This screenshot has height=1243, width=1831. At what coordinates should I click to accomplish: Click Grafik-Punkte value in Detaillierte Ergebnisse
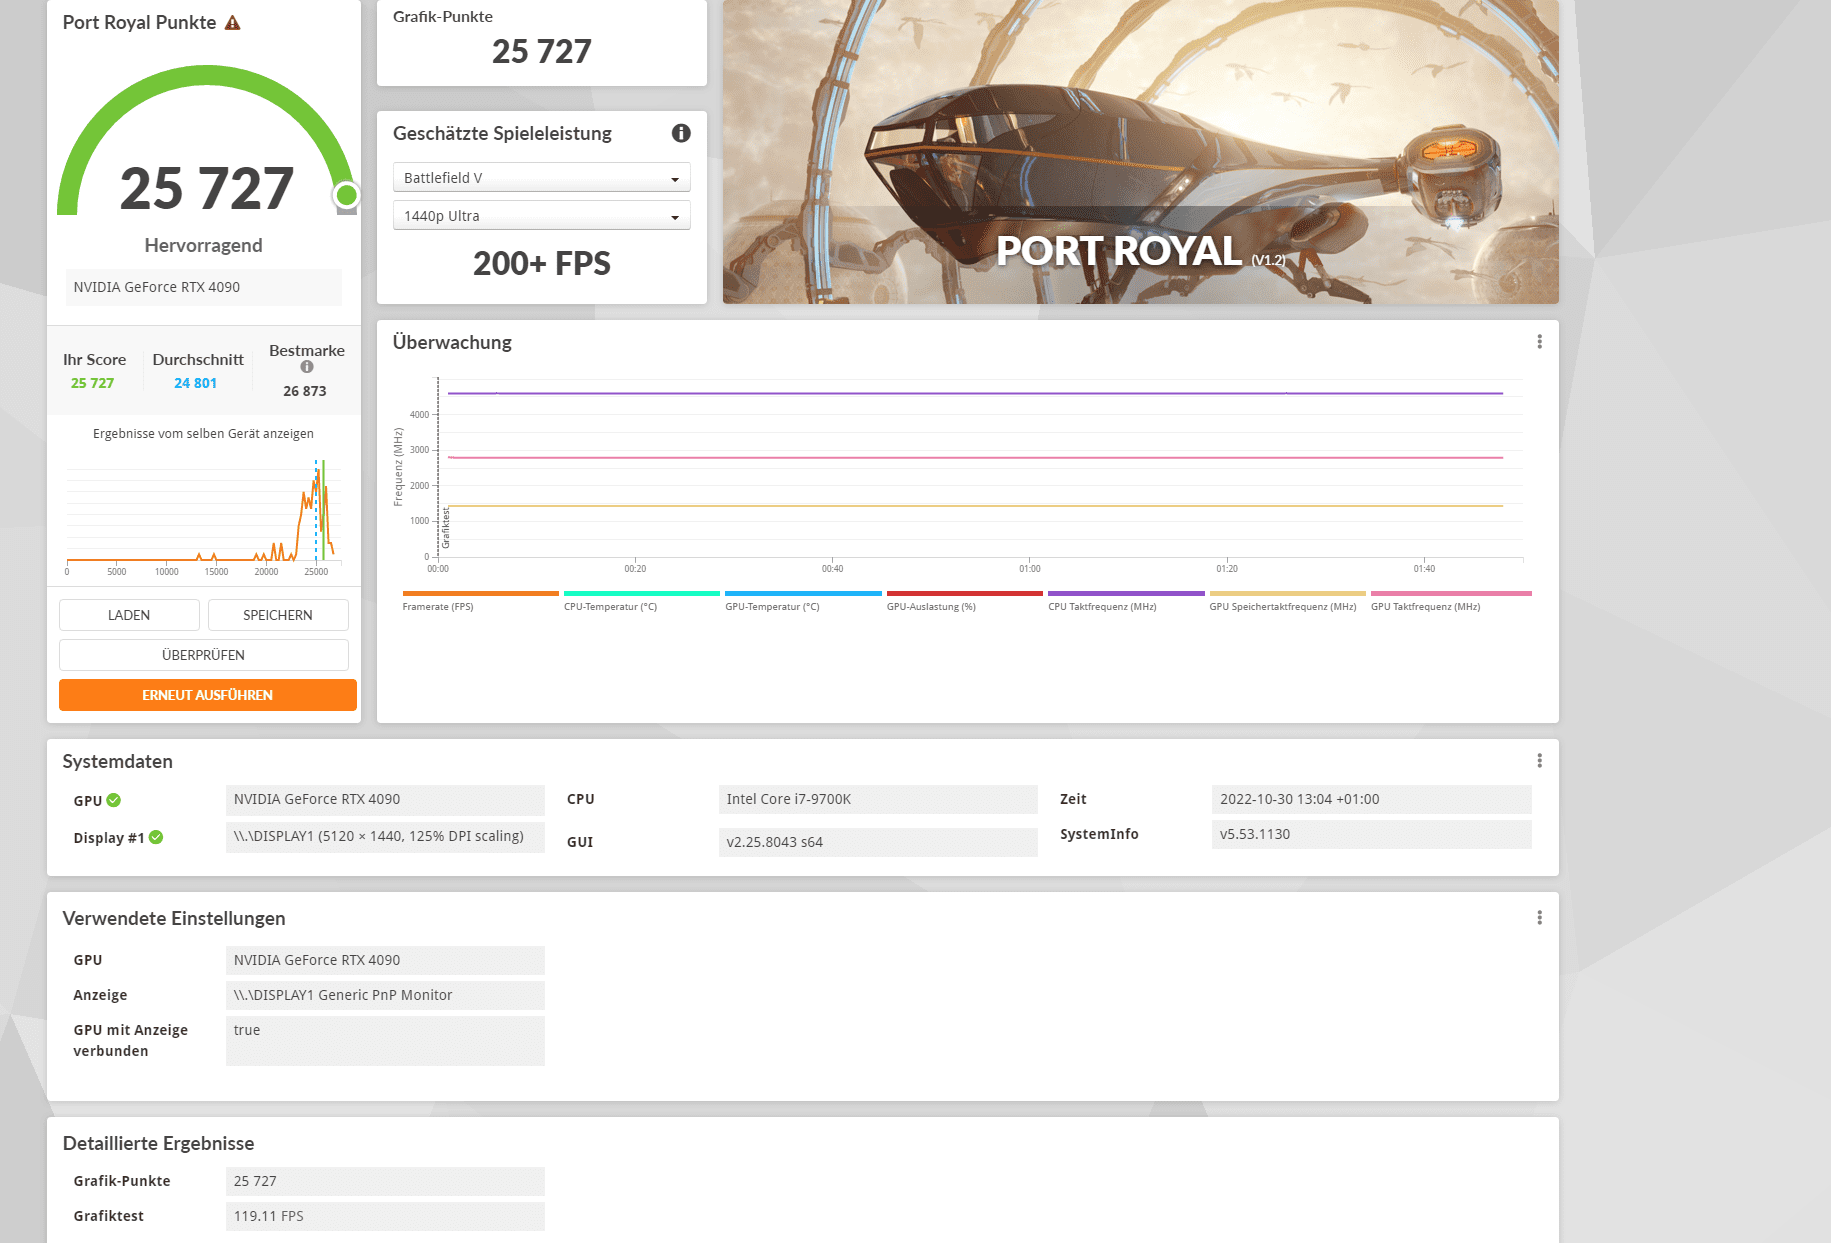tap(385, 1181)
